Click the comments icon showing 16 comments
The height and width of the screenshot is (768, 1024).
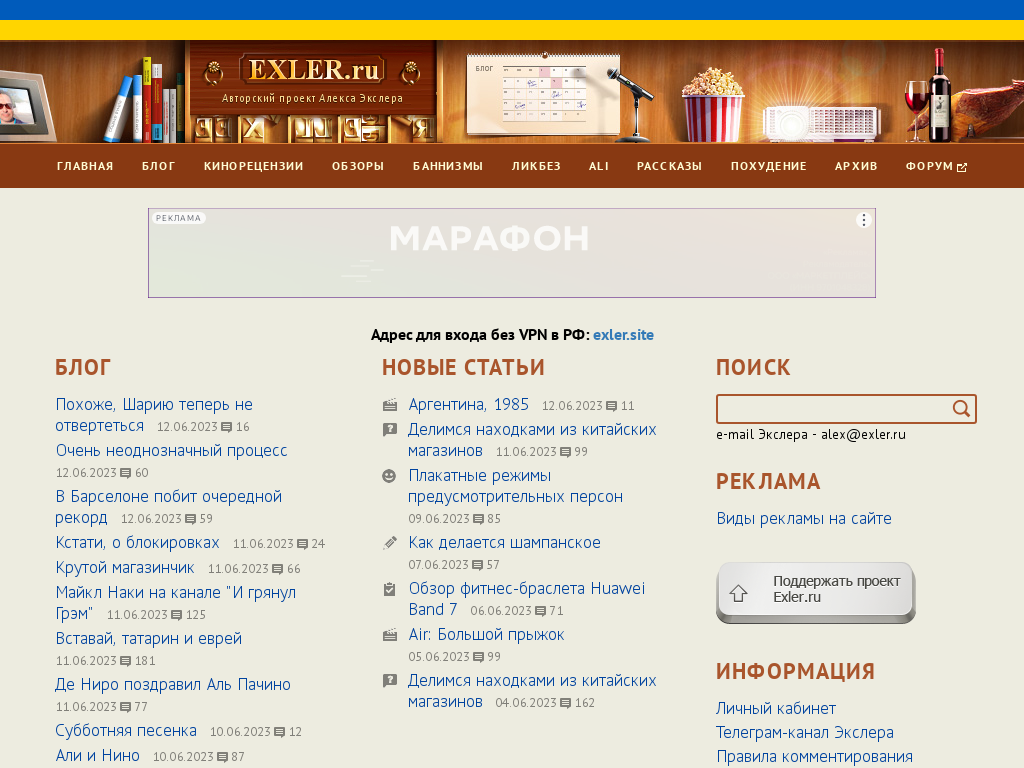coord(227,427)
